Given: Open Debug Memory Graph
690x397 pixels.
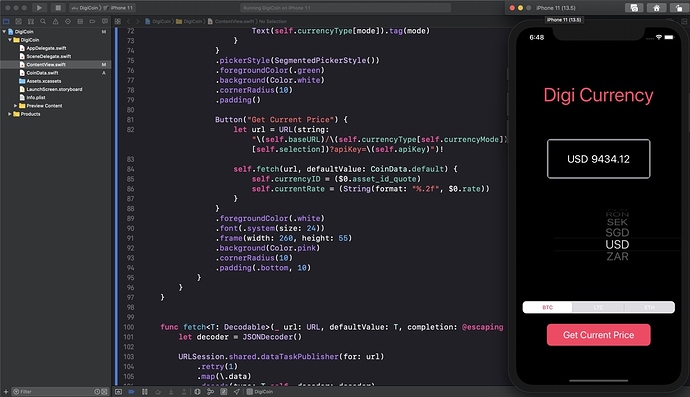Looking at the screenshot, I should (210, 391).
